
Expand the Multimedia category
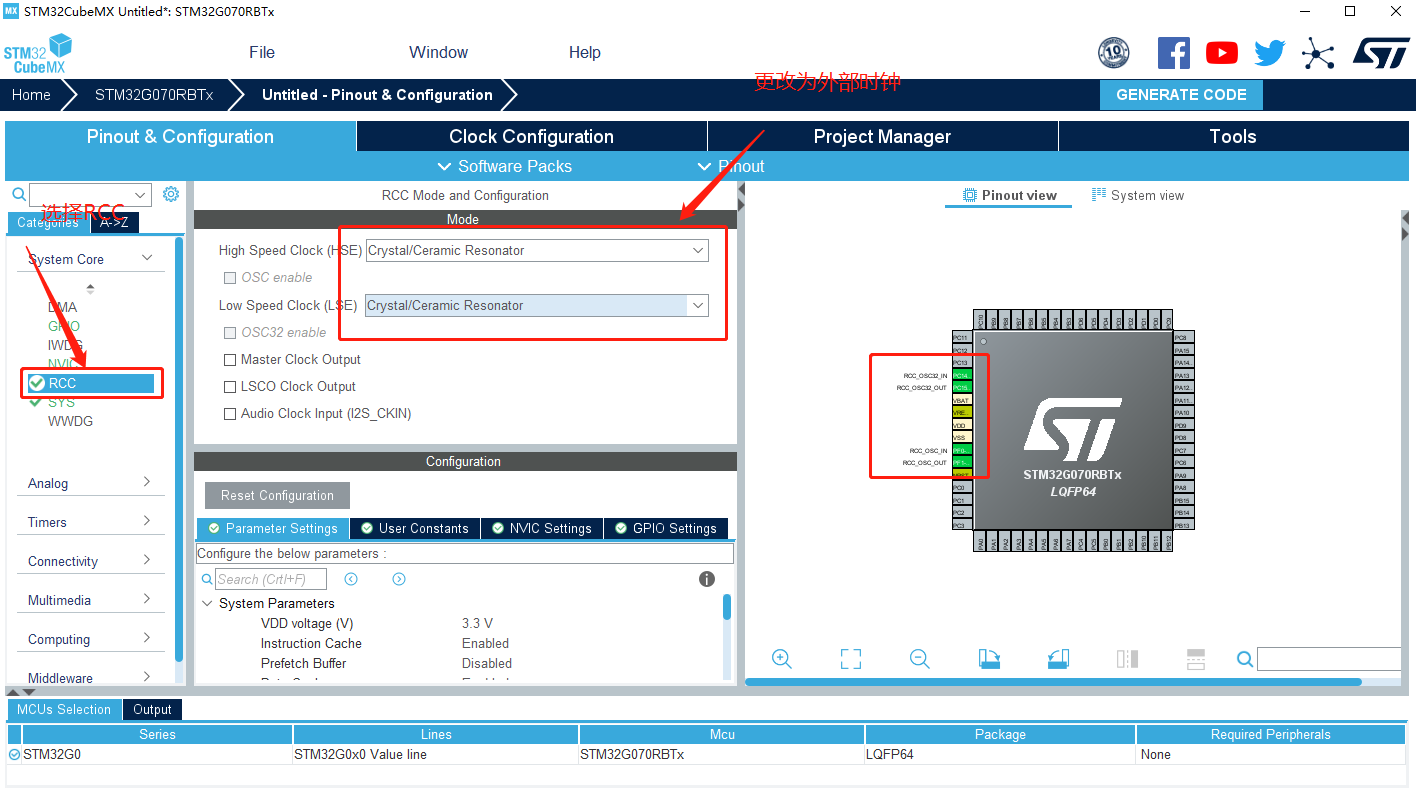tap(147, 599)
